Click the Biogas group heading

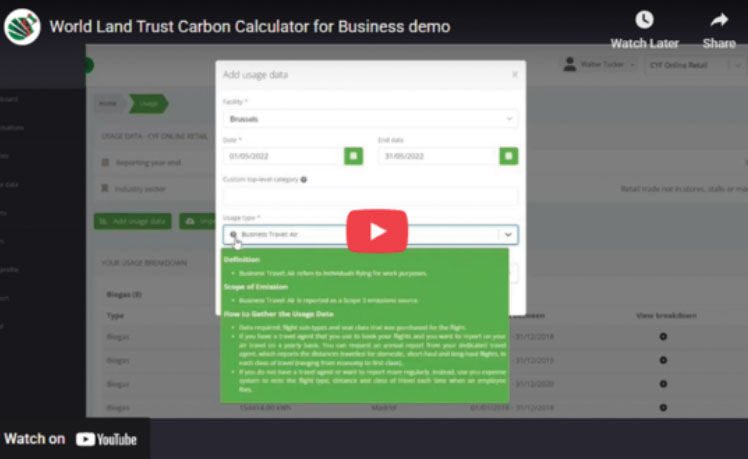(124, 294)
